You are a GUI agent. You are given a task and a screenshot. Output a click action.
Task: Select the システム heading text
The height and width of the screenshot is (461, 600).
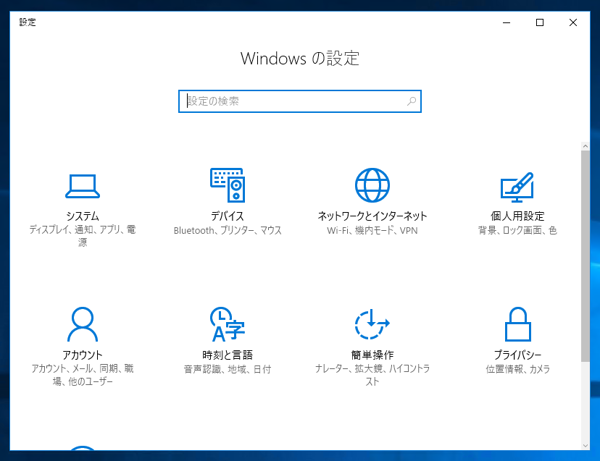point(82,216)
